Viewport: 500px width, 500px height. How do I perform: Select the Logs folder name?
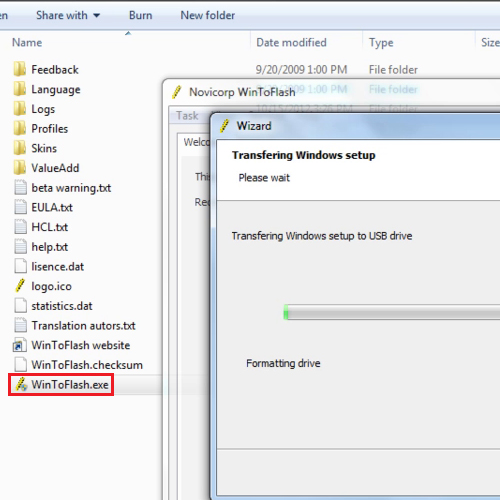point(43,109)
